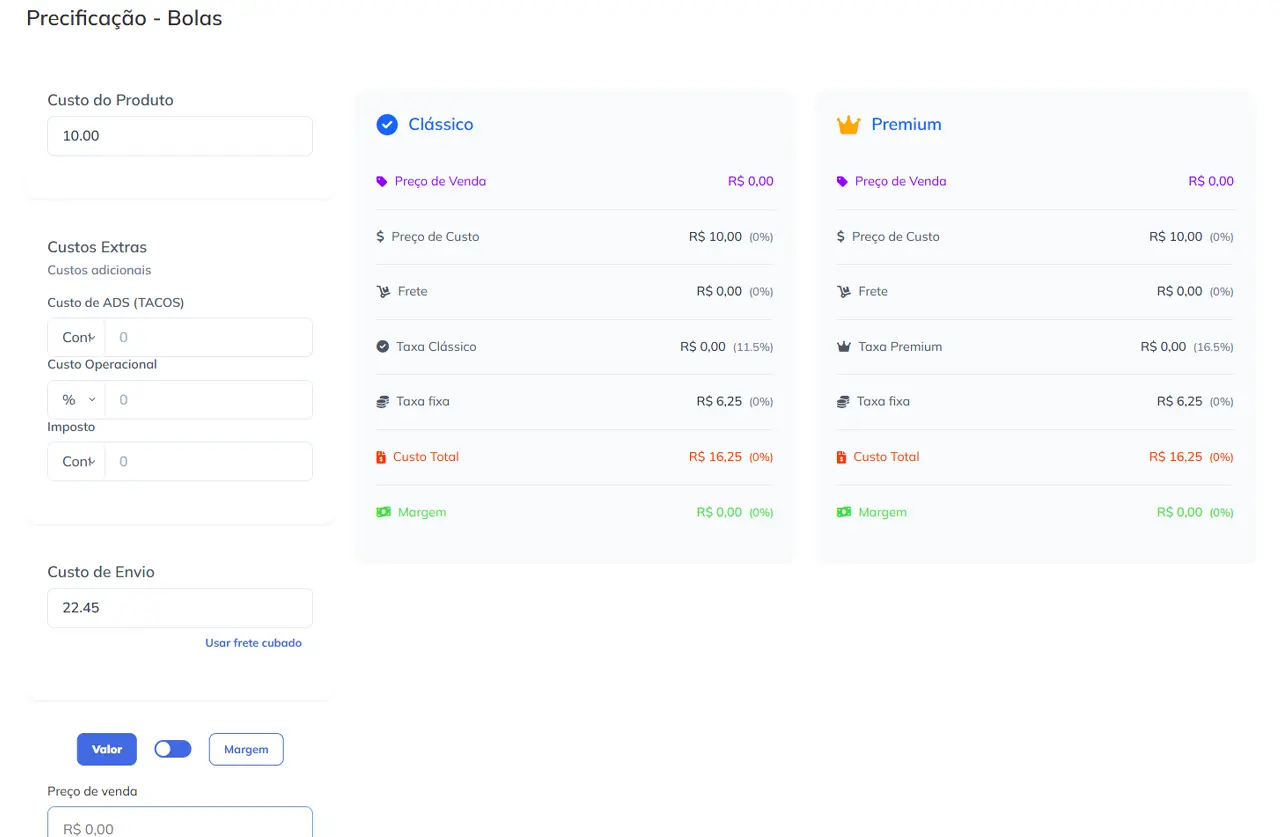1280x837 pixels.
Task: Click the Custo de Envio input field
Action: click(x=180, y=608)
